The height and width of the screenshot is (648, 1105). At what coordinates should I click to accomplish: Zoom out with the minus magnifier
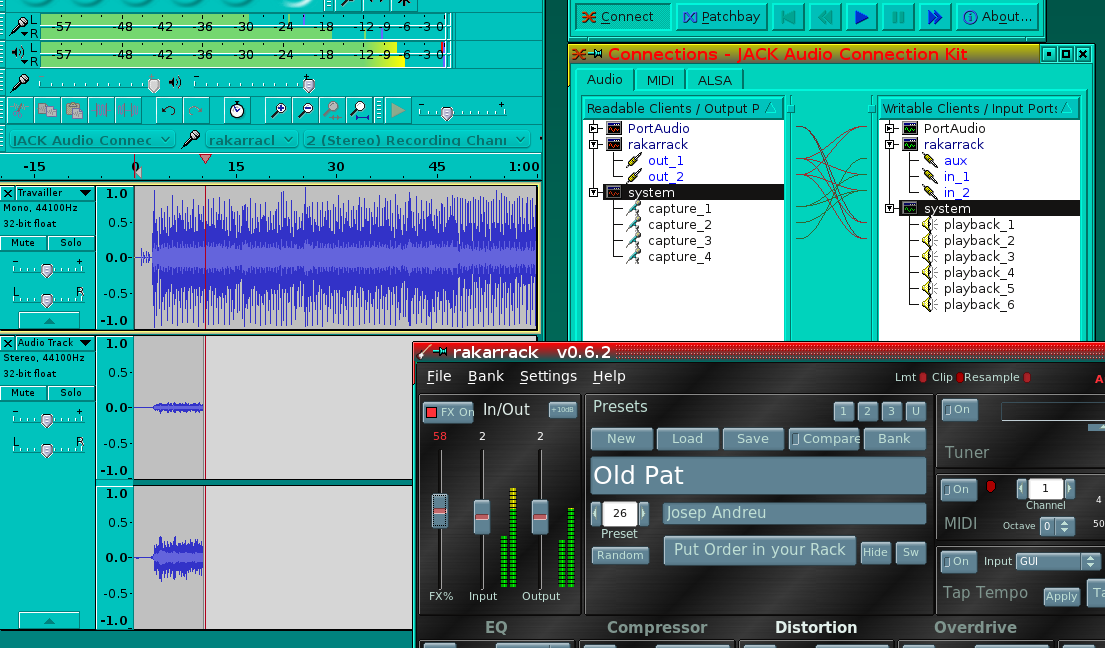pyautogui.click(x=306, y=111)
